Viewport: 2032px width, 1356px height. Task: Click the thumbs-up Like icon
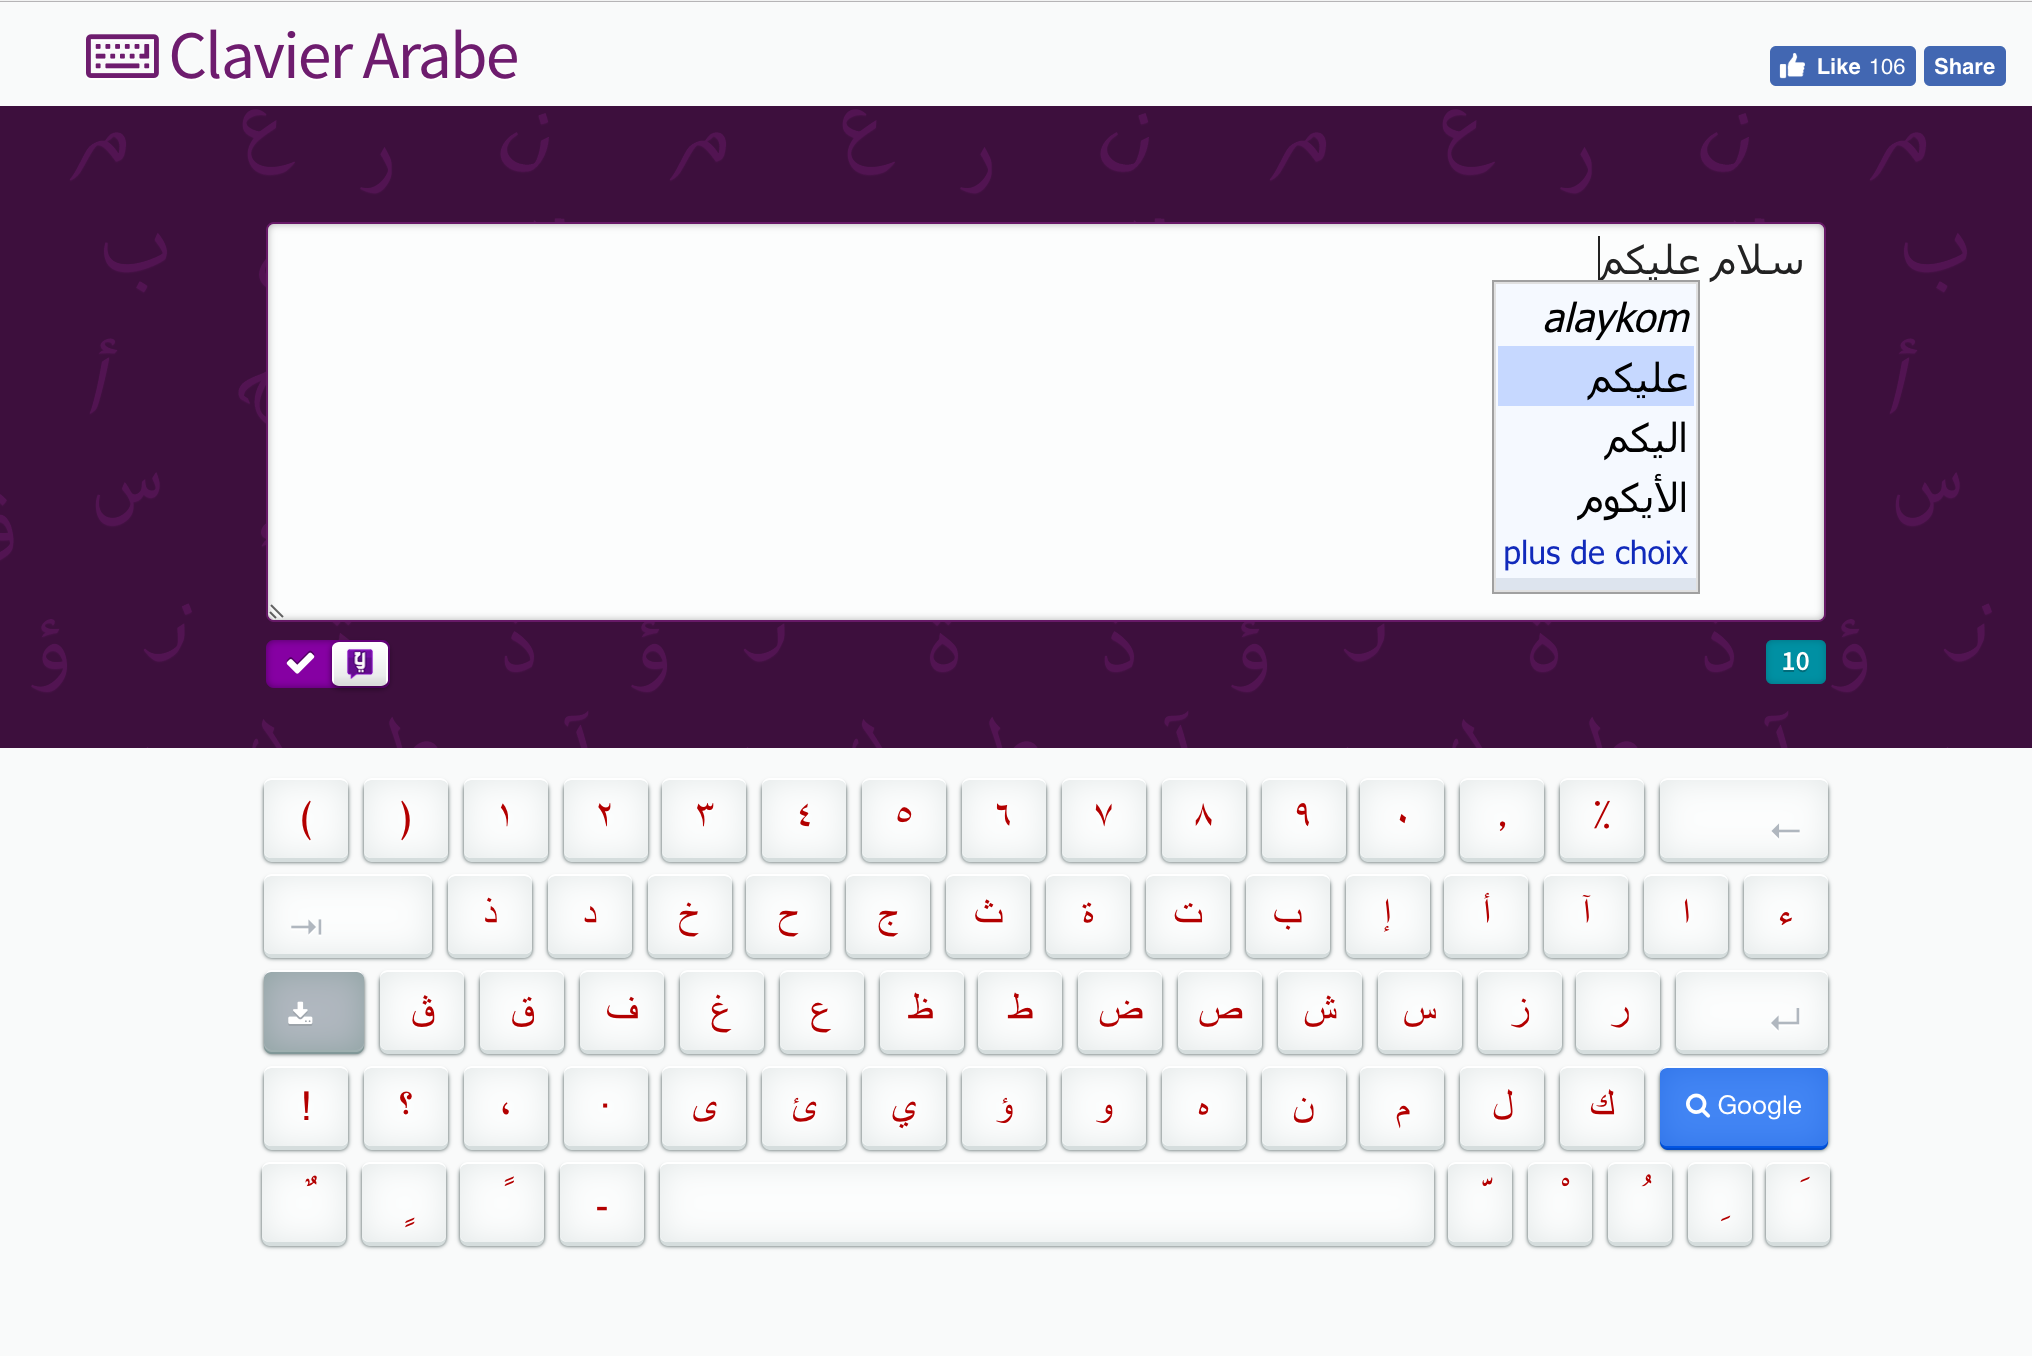click(1793, 65)
